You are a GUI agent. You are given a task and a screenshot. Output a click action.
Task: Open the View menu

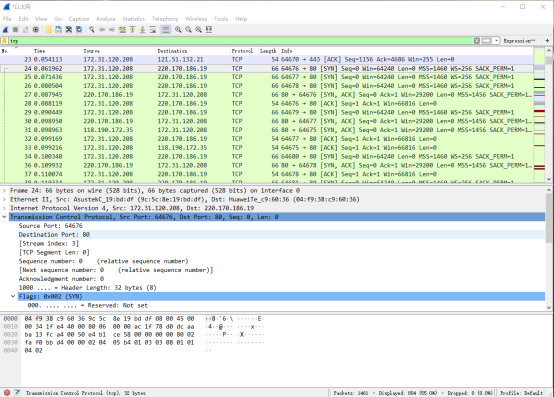41,19
